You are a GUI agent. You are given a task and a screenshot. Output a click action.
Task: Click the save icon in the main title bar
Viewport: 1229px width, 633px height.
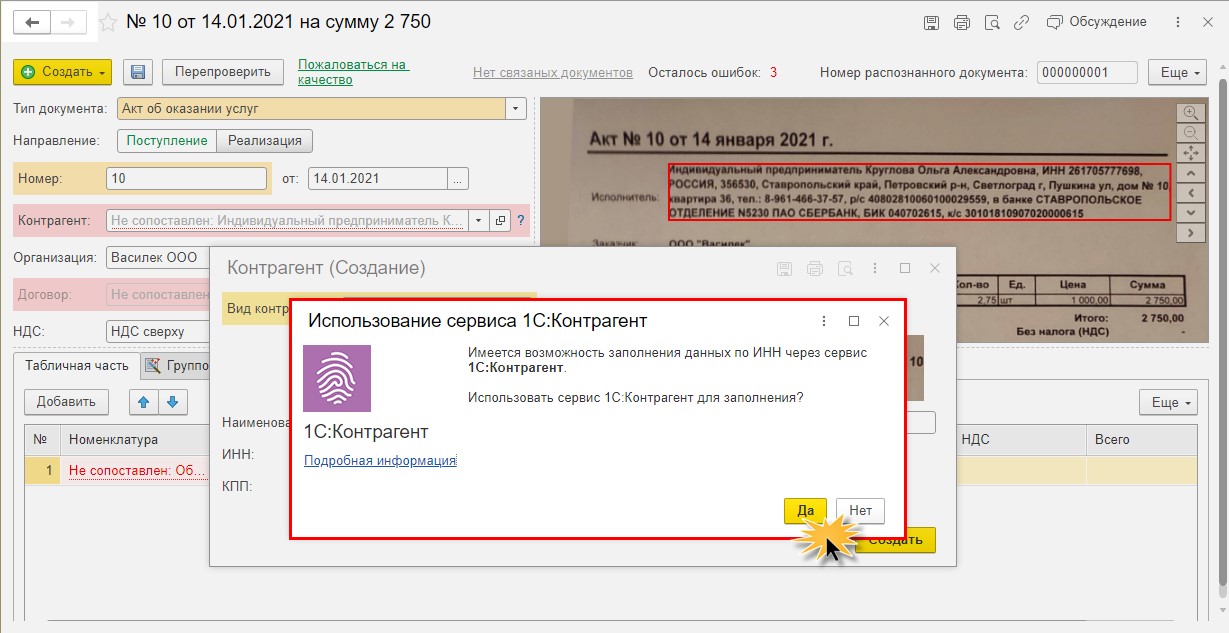931,22
